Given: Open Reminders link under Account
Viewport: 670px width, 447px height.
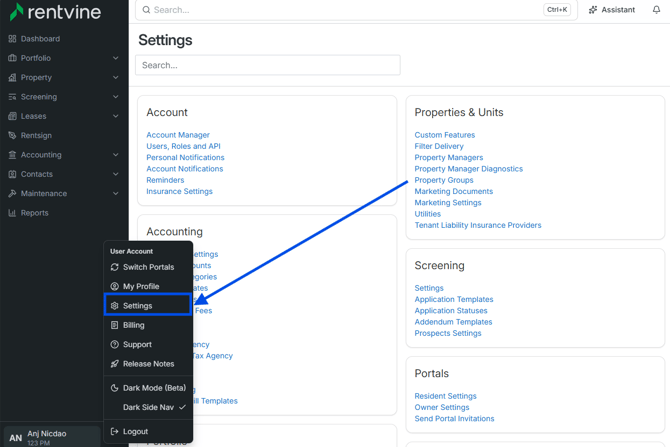Looking at the screenshot, I should point(165,180).
